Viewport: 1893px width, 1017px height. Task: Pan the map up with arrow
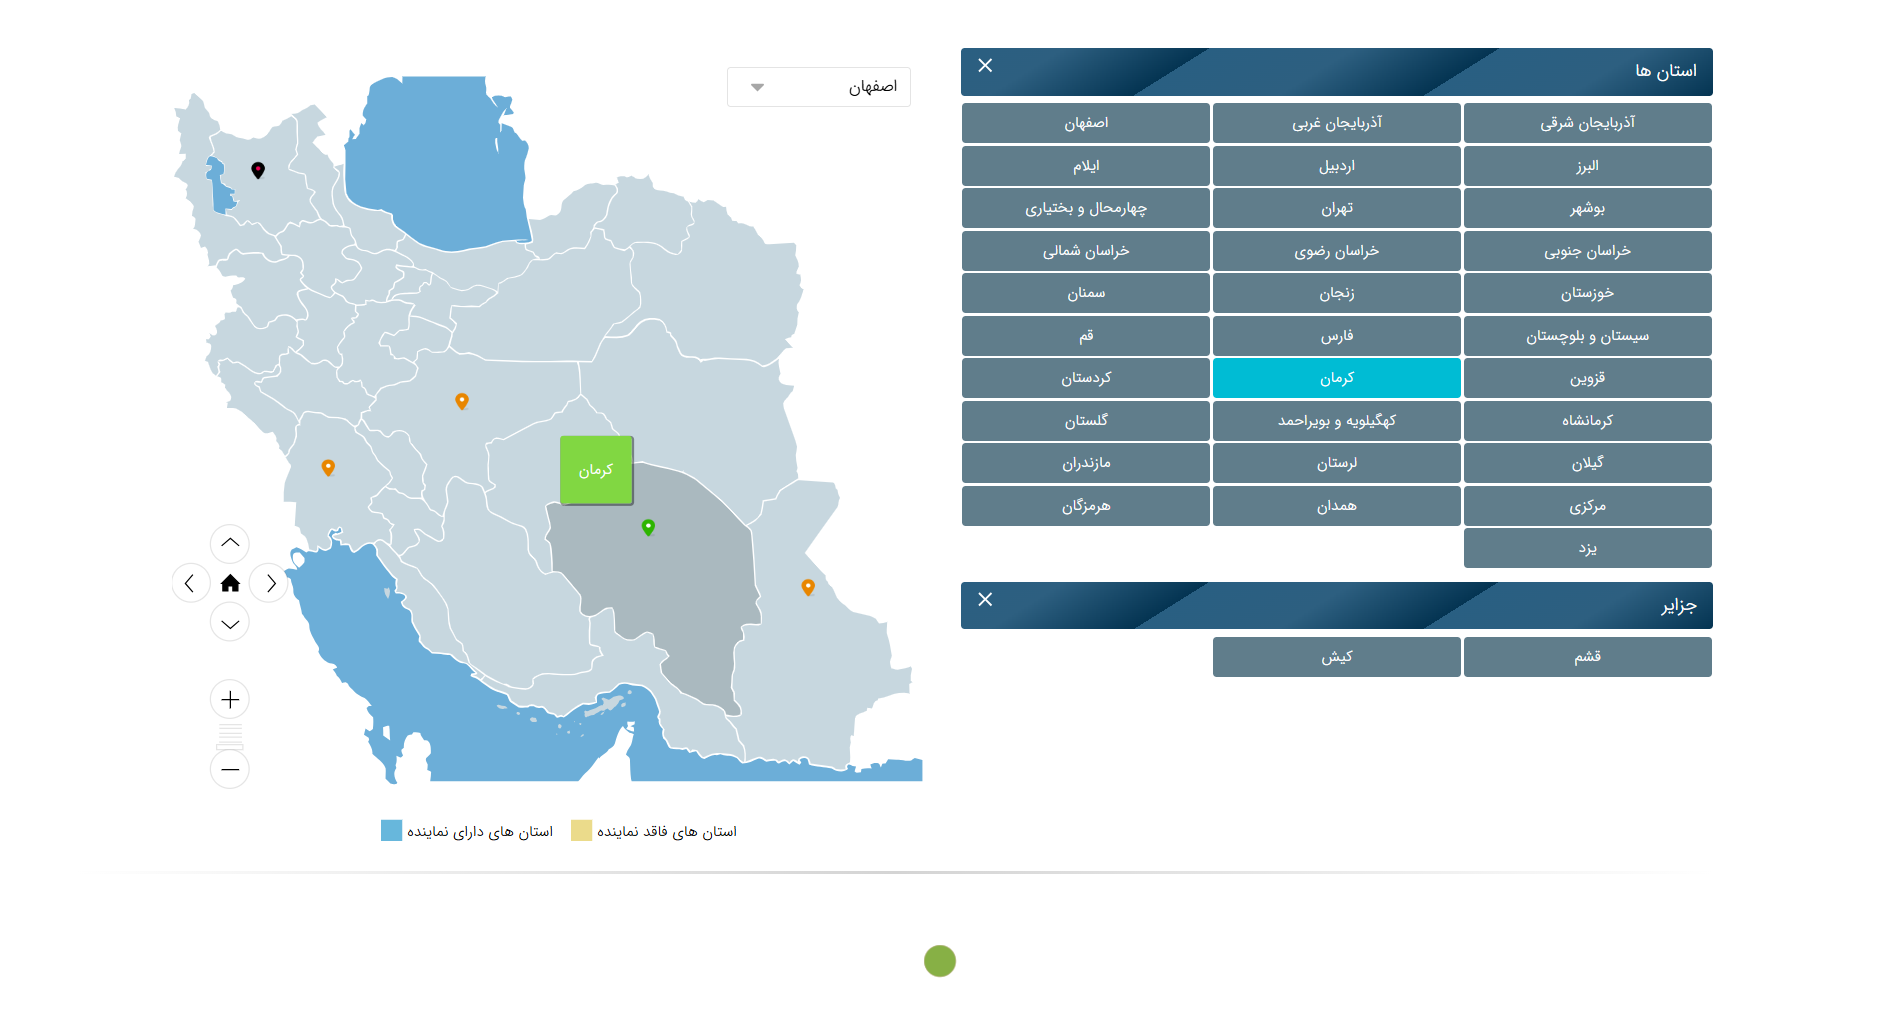click(230, 543)
